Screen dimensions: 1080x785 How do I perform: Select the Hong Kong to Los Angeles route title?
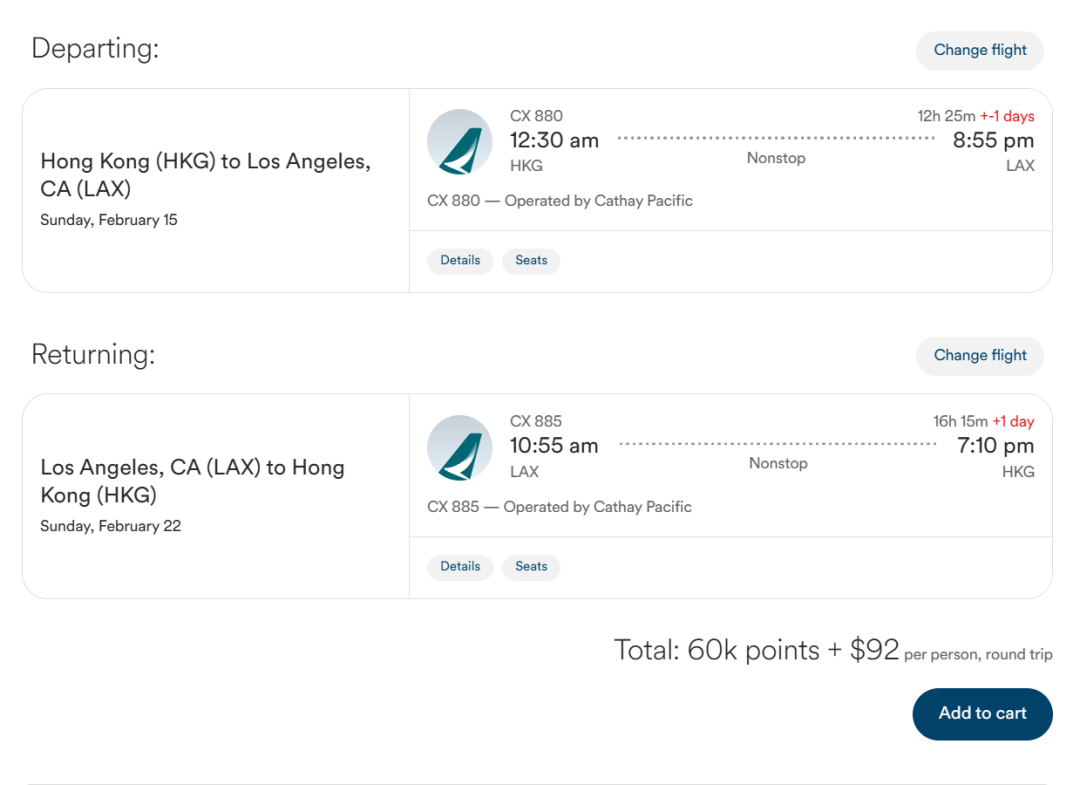click(205, 175)
